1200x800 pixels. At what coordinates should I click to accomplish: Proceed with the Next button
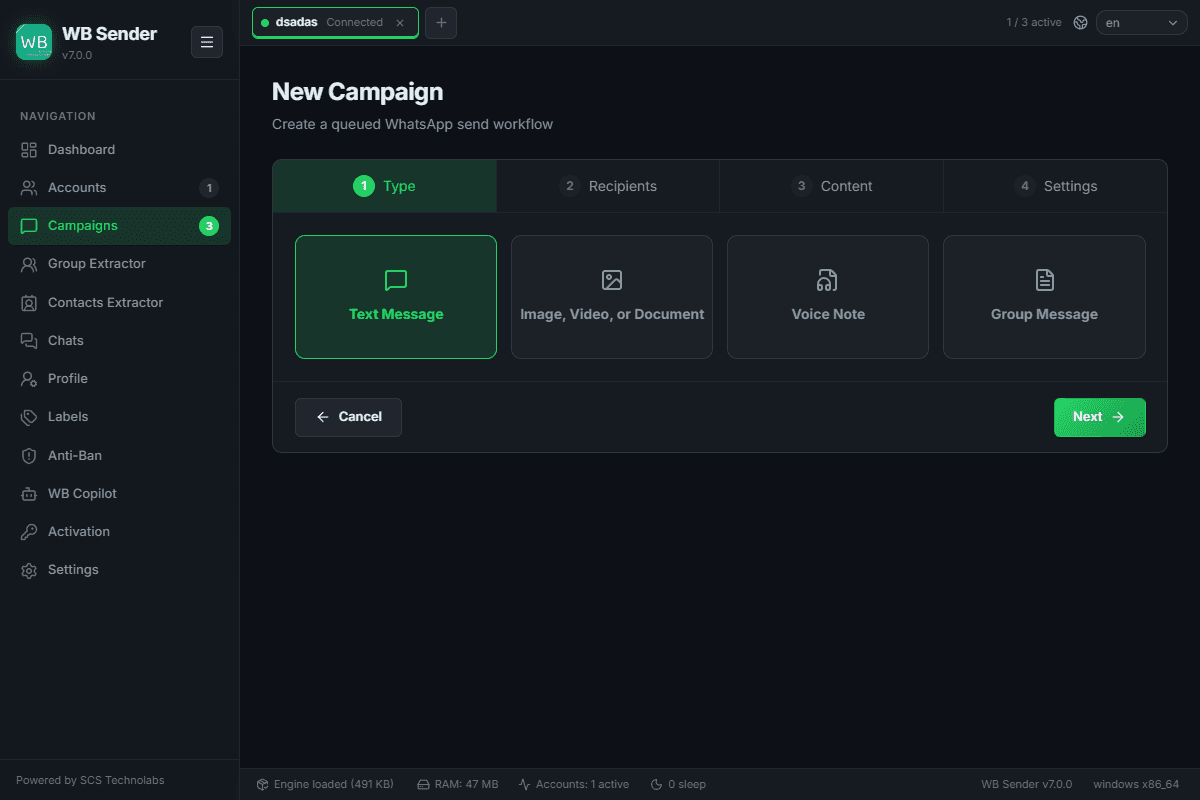click(1100, 417)
